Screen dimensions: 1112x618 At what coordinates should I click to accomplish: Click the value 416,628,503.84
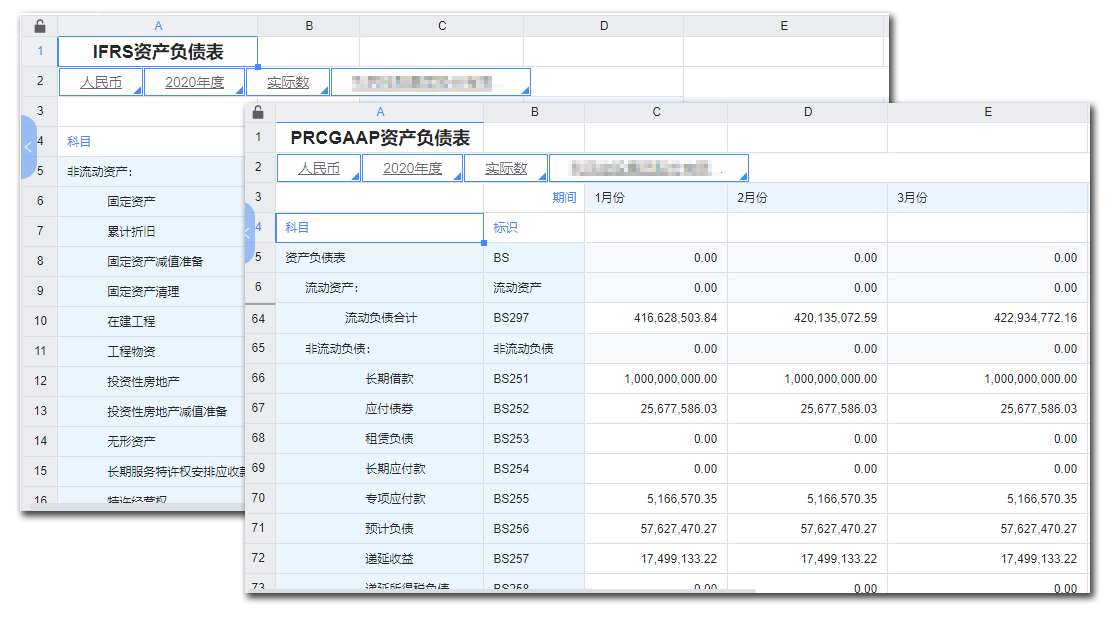(656, 318)
